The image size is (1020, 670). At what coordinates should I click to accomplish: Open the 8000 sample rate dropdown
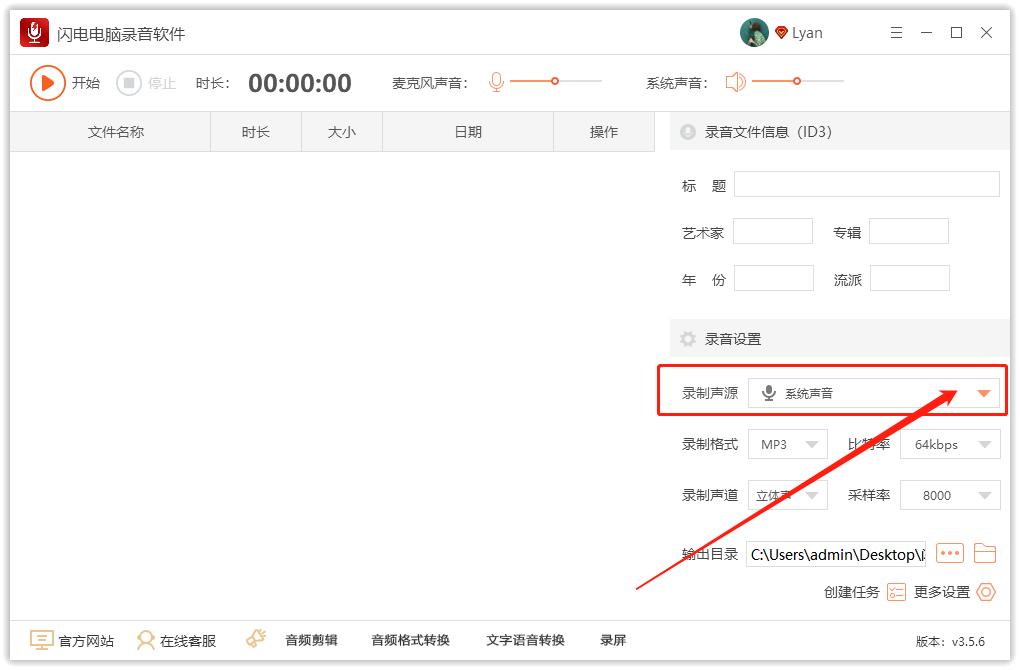pyautogui.click(x=984, y=495)
